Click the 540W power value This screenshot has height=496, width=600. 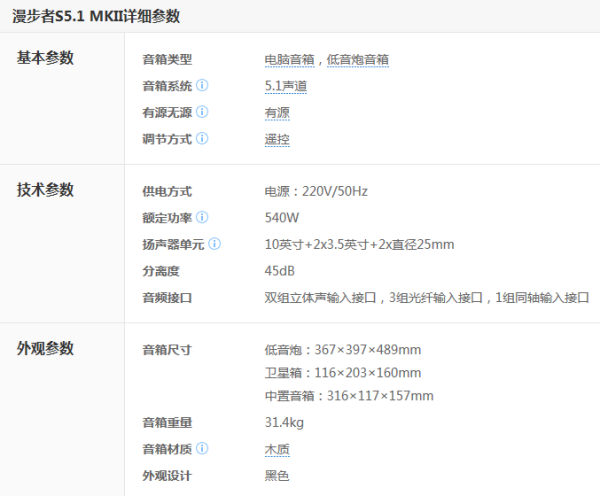click(x=282, y=218)
